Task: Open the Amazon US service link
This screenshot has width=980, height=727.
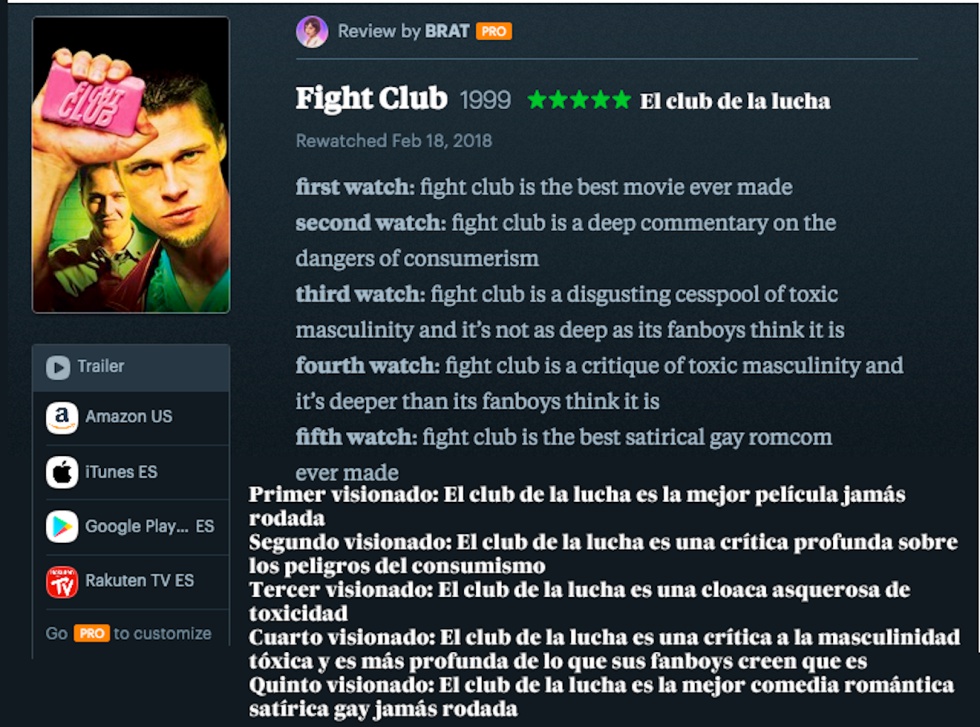Action: (129, 417)
